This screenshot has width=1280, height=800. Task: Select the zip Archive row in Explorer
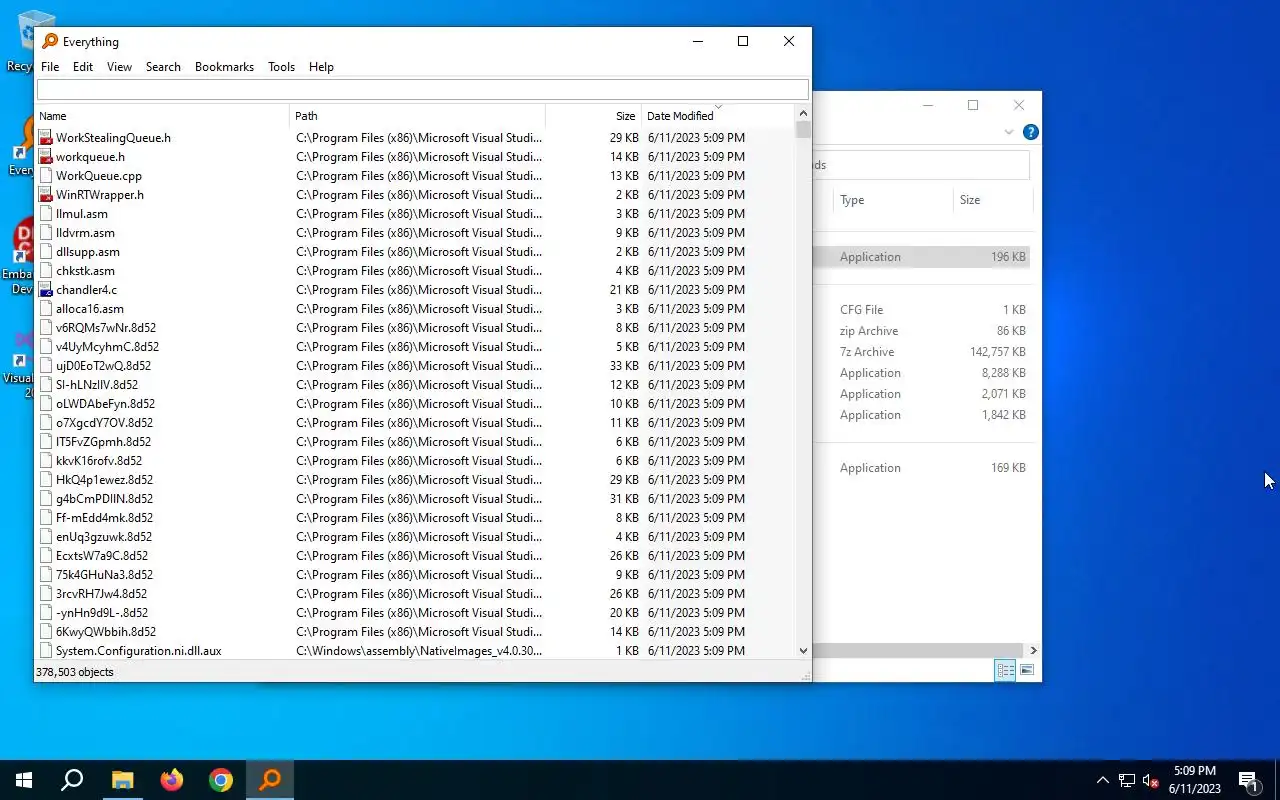coord(921,331)
